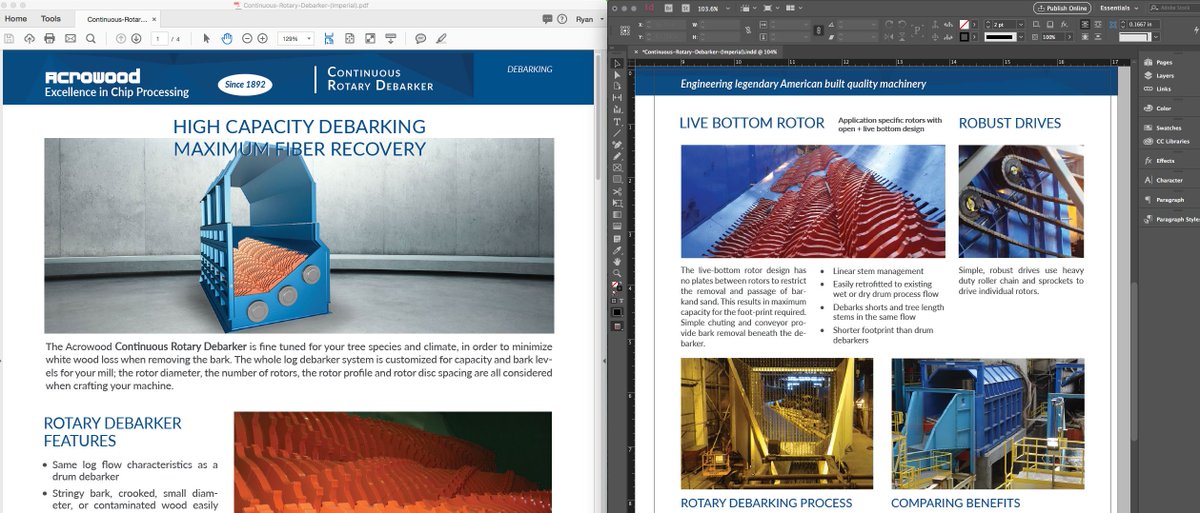Image resolution: width=1200 pixels, height=513 pixels.
Task: Click the Acrobat page number input field
Action: pyautogui.click(x=159, y=38)
